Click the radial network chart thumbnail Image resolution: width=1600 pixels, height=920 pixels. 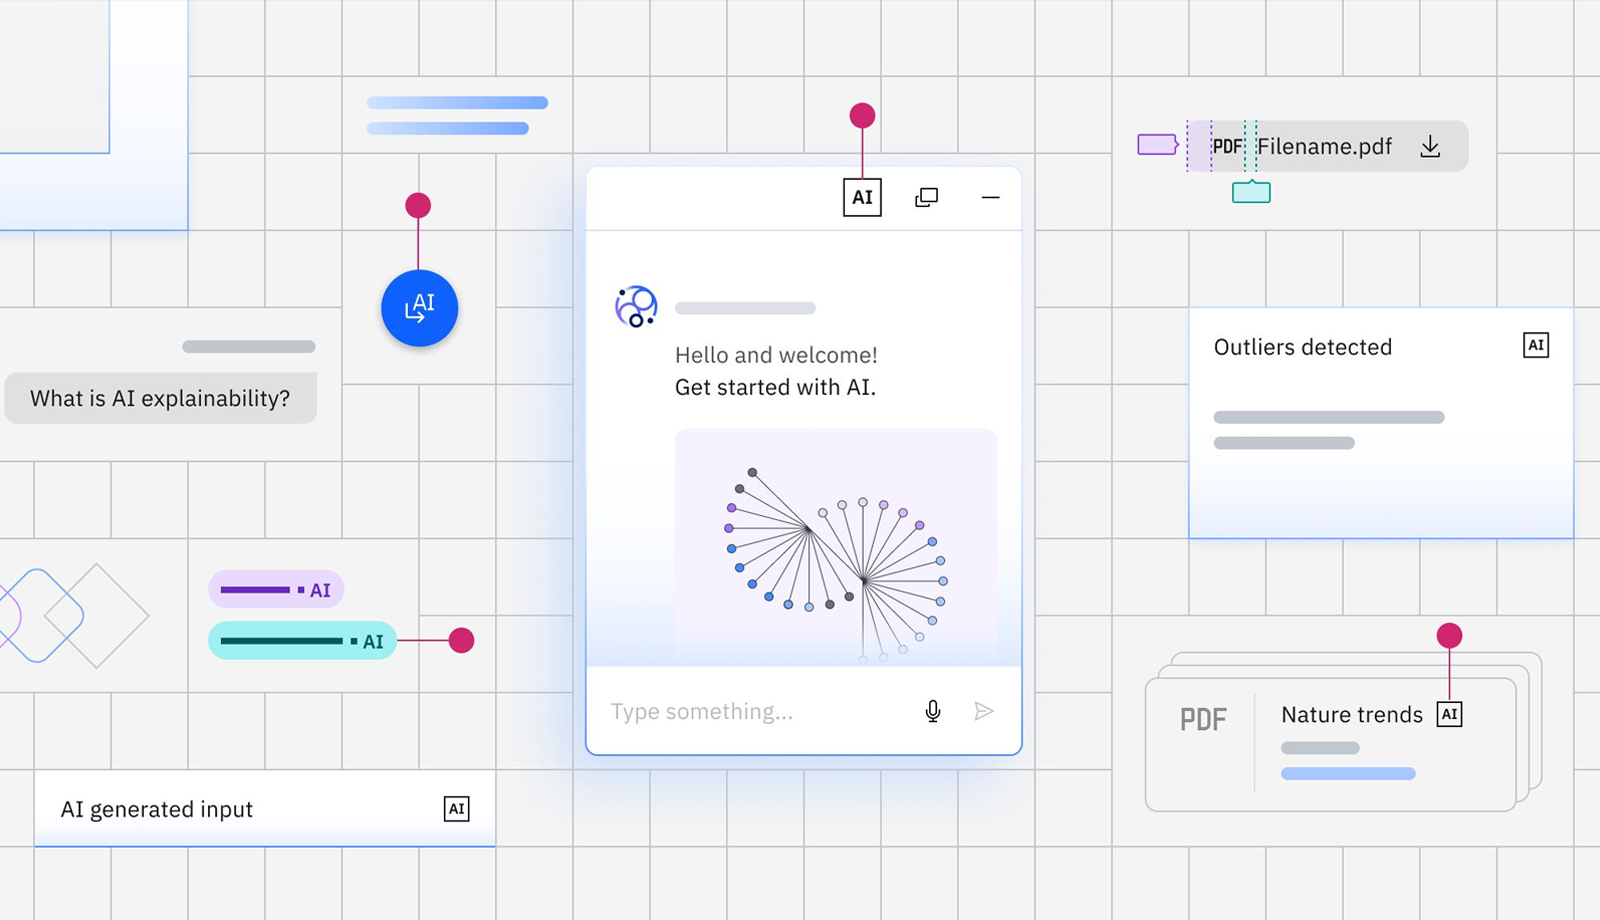[835, 545]
